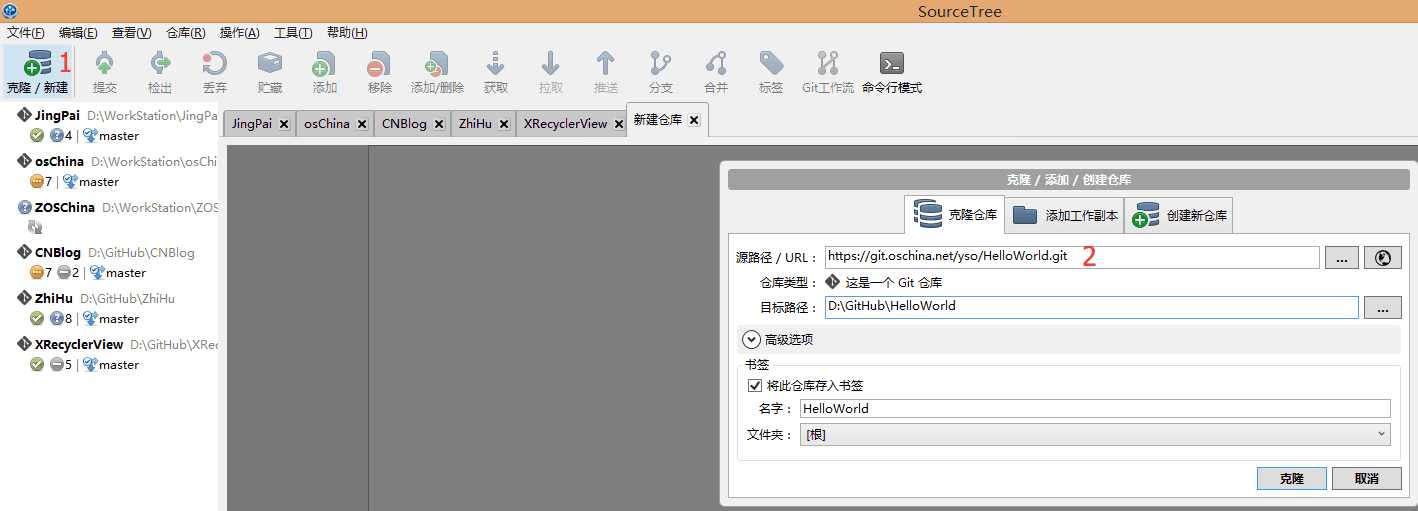Image resolution: width=1418 pixels, height=511 pixels.
Task: Select the 克隆仓库 clone repository tab
Action: [x=955, y=215]
